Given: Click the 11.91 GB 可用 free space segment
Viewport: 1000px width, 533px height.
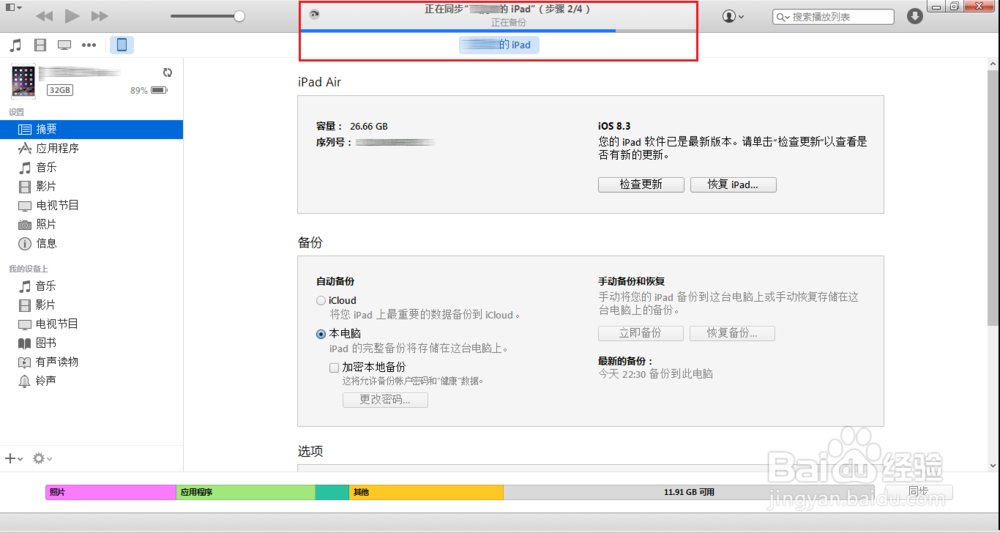Looking at the screenshot, I should tap(689, 492).
